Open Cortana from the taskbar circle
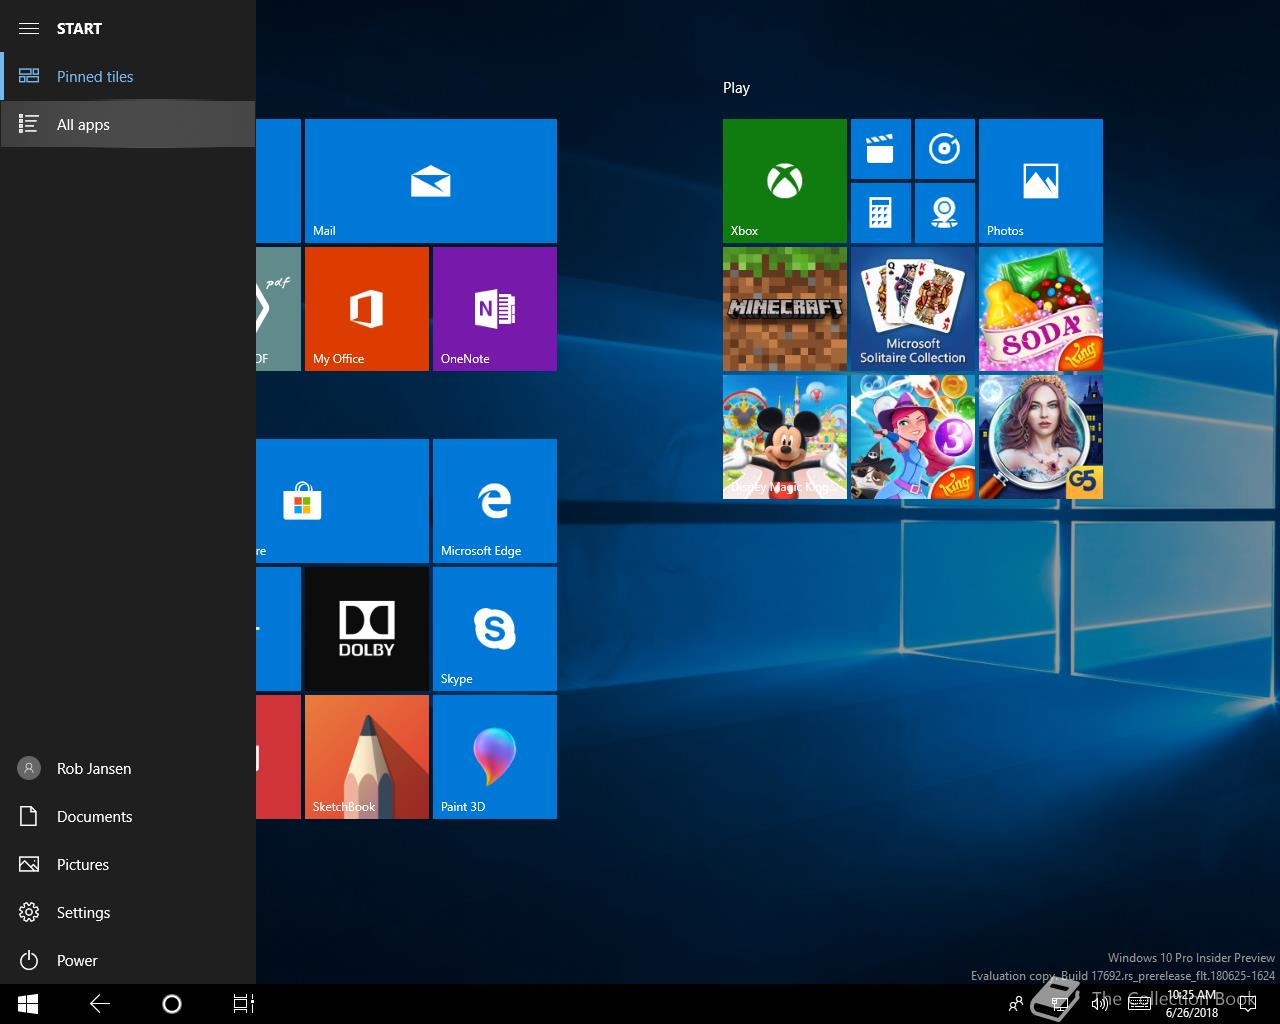Viewport: 1280px width, 1024px height. (172, 1004)
